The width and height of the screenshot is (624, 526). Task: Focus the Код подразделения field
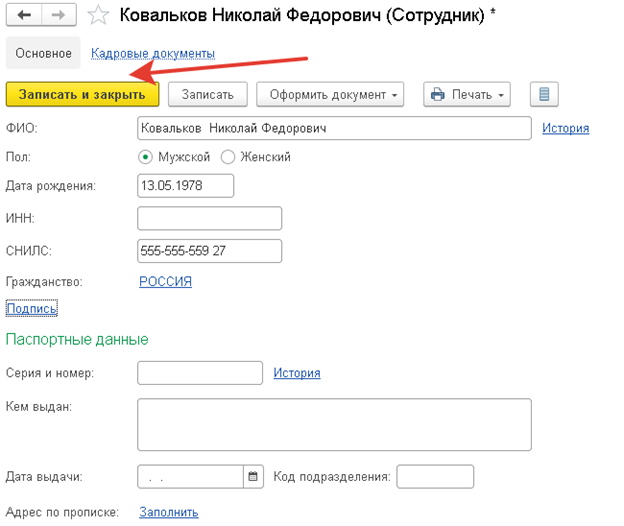tap(435, 476)
